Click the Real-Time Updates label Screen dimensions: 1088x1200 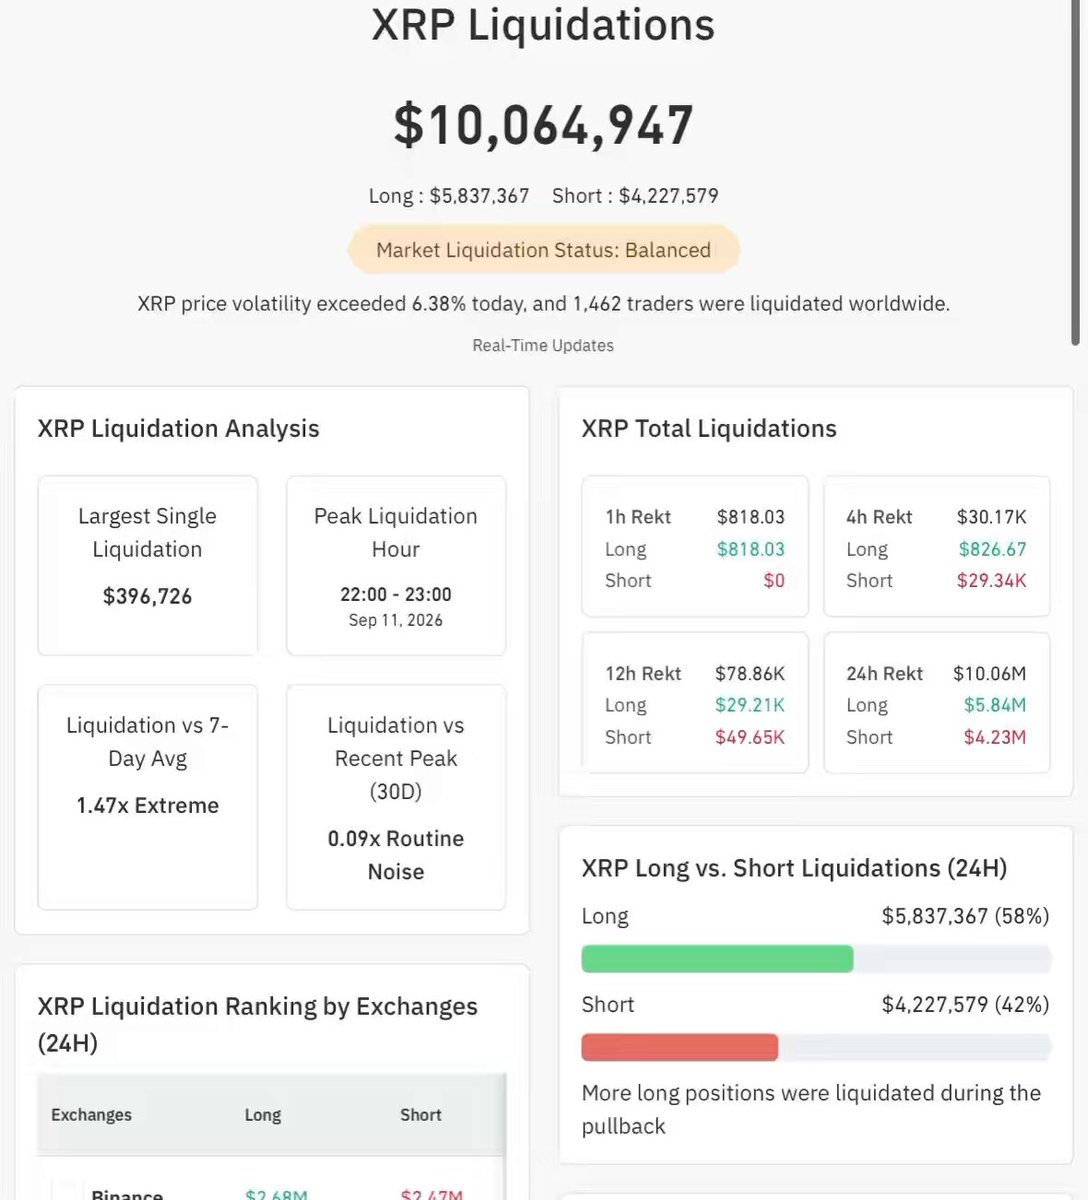tap(543, 346)
